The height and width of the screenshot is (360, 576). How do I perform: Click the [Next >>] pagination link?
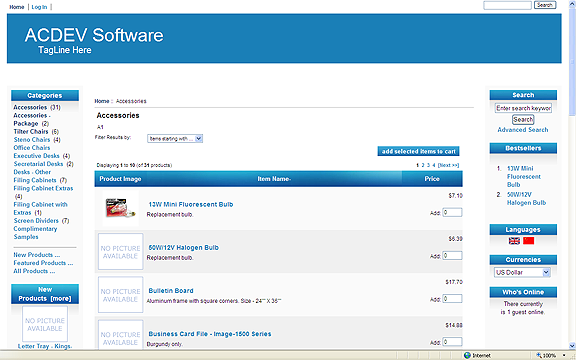pyautogui.click(x=448, y=165)
